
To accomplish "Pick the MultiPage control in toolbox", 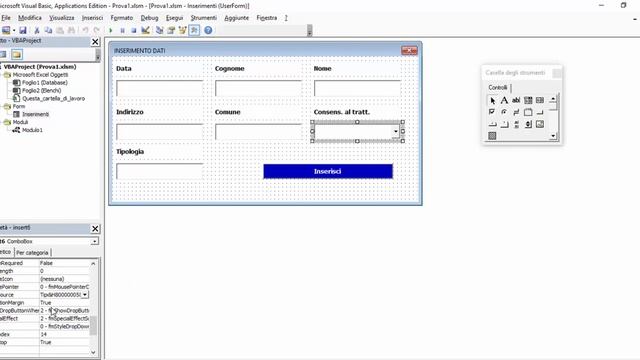I will click(x=504, y=124).
